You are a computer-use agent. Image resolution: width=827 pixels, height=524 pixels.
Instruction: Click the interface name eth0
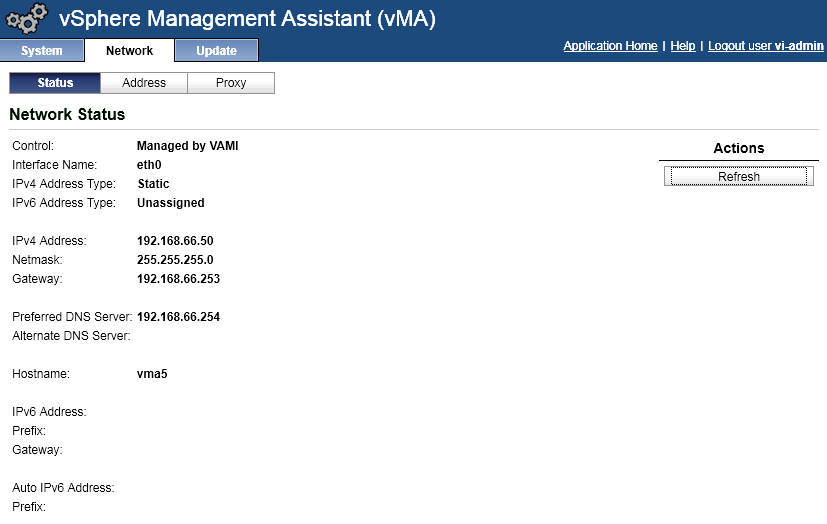(149, 165)
